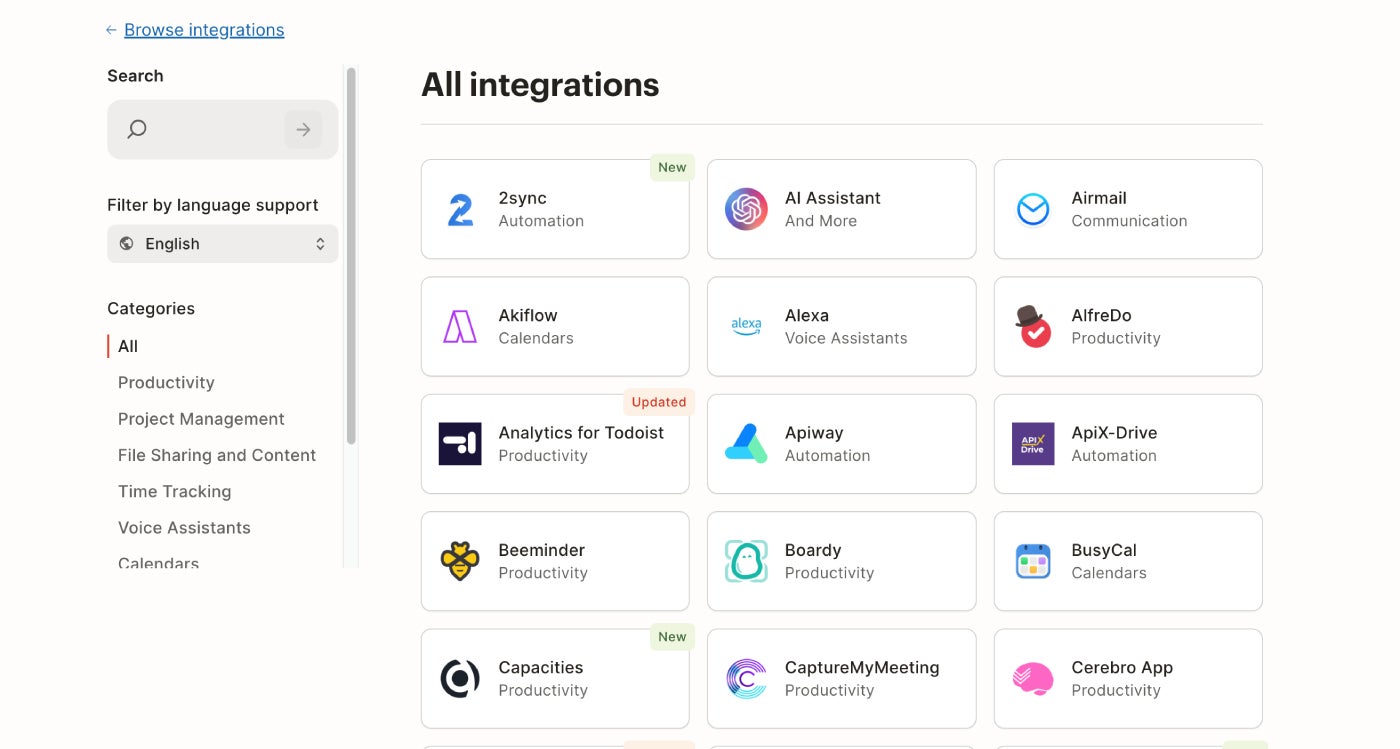Open the AI Assistant integration title
Screen dimensions: 1400x749
coord(833,198)
